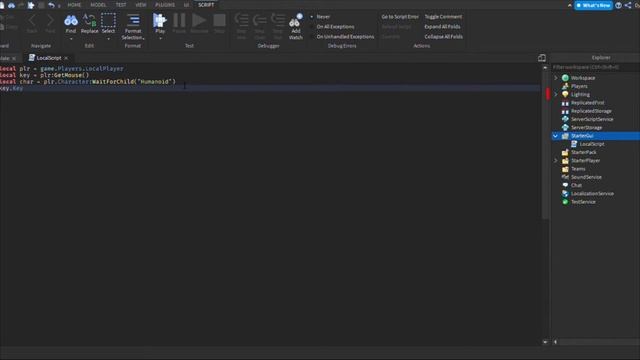Click the SoundService icon in Explorer
The width and height of the screenshot is (640, 360).
click(x=565, y=177)
